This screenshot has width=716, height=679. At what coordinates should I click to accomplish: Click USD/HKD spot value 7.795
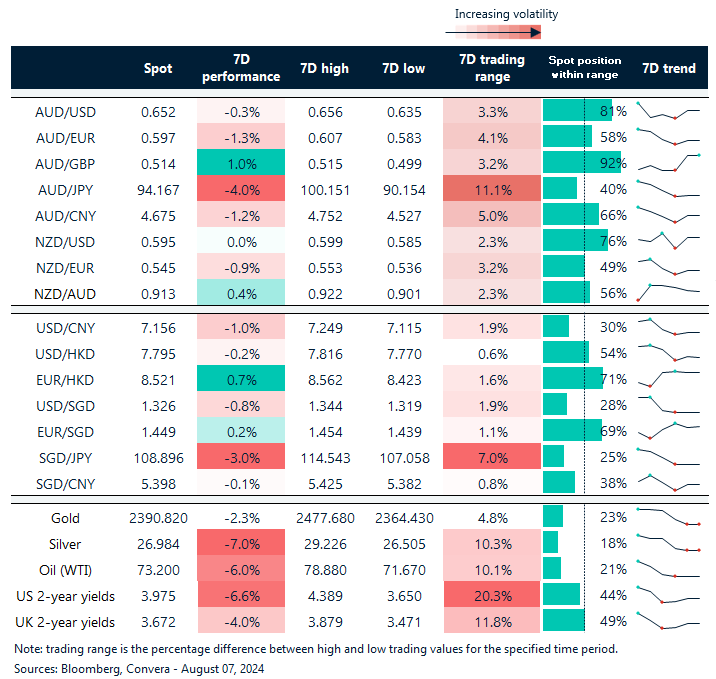click(x=158, y=354)
